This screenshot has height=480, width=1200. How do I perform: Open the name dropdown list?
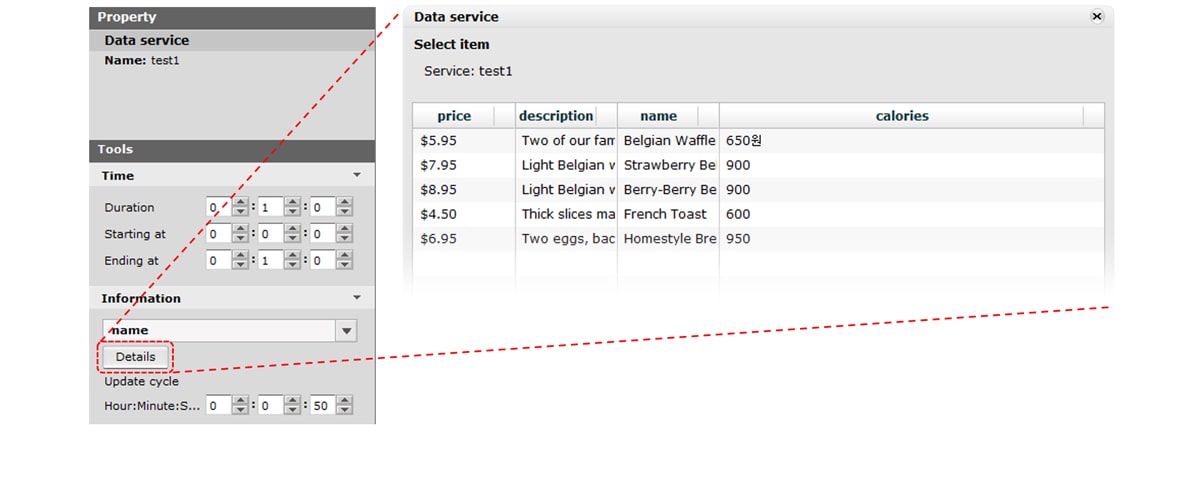point(346,331)
